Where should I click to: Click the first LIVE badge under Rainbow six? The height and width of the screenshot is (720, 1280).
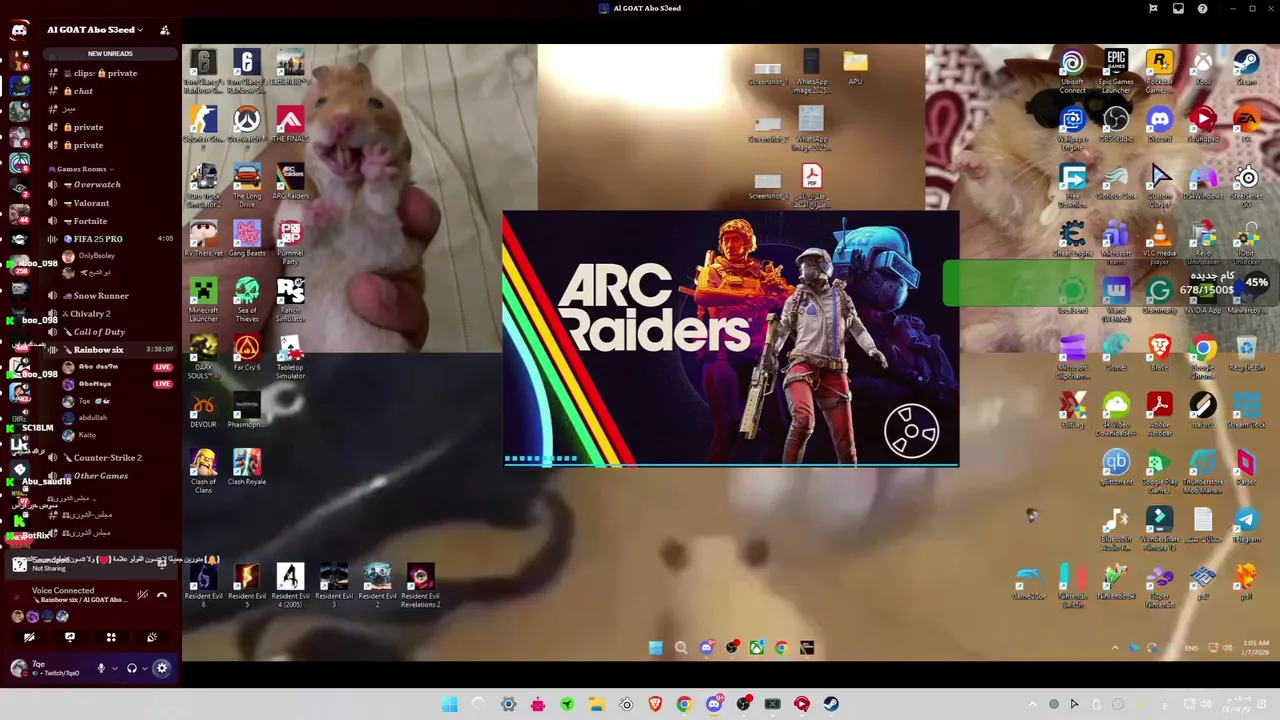tap(163, 367)
